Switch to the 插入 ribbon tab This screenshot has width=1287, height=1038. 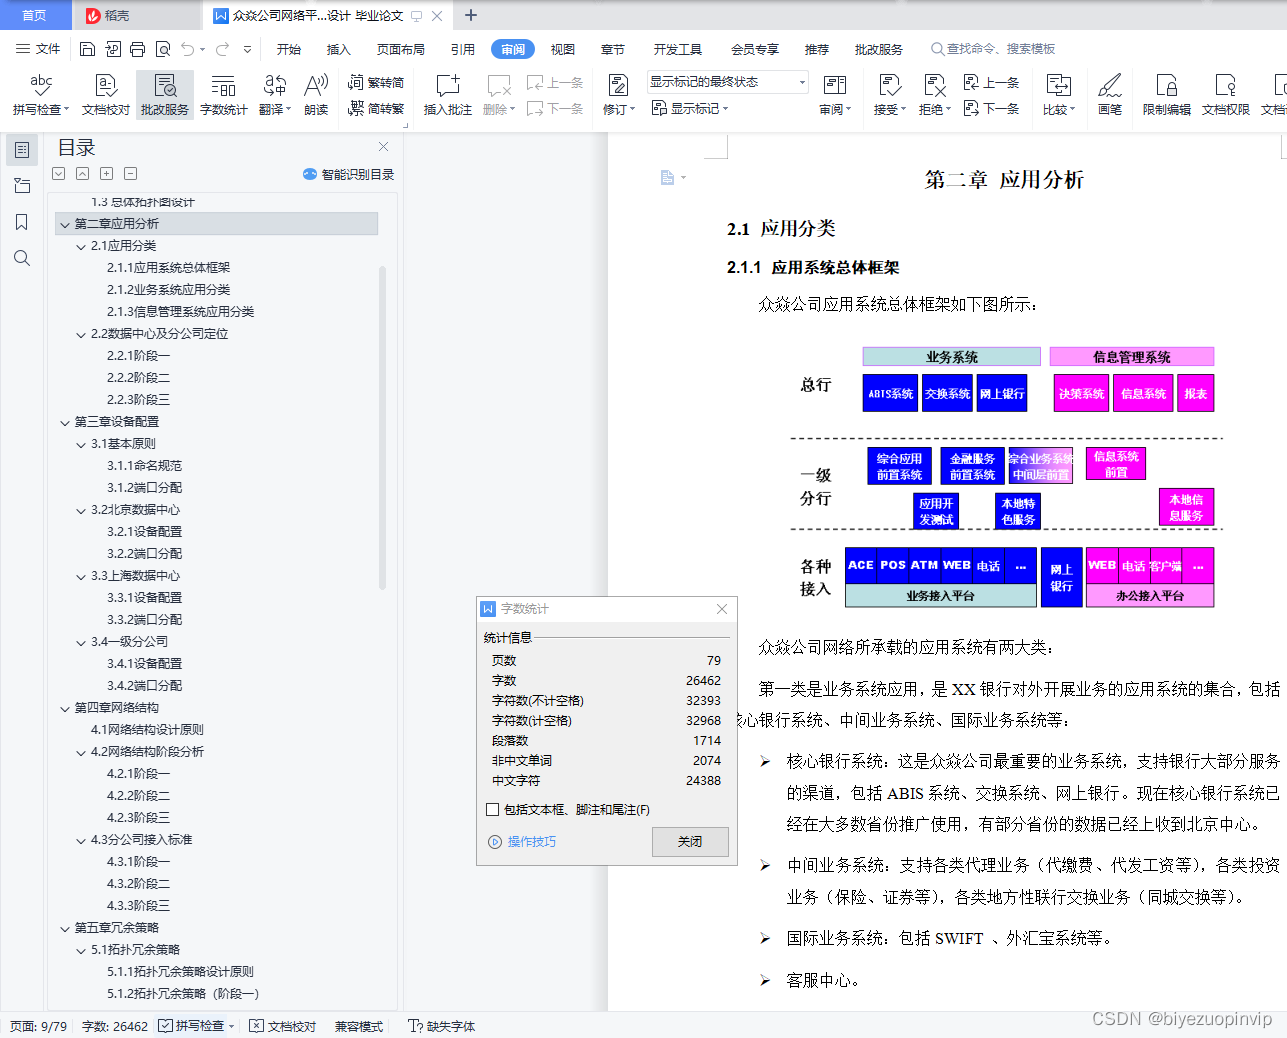click(x=339, y=49)
